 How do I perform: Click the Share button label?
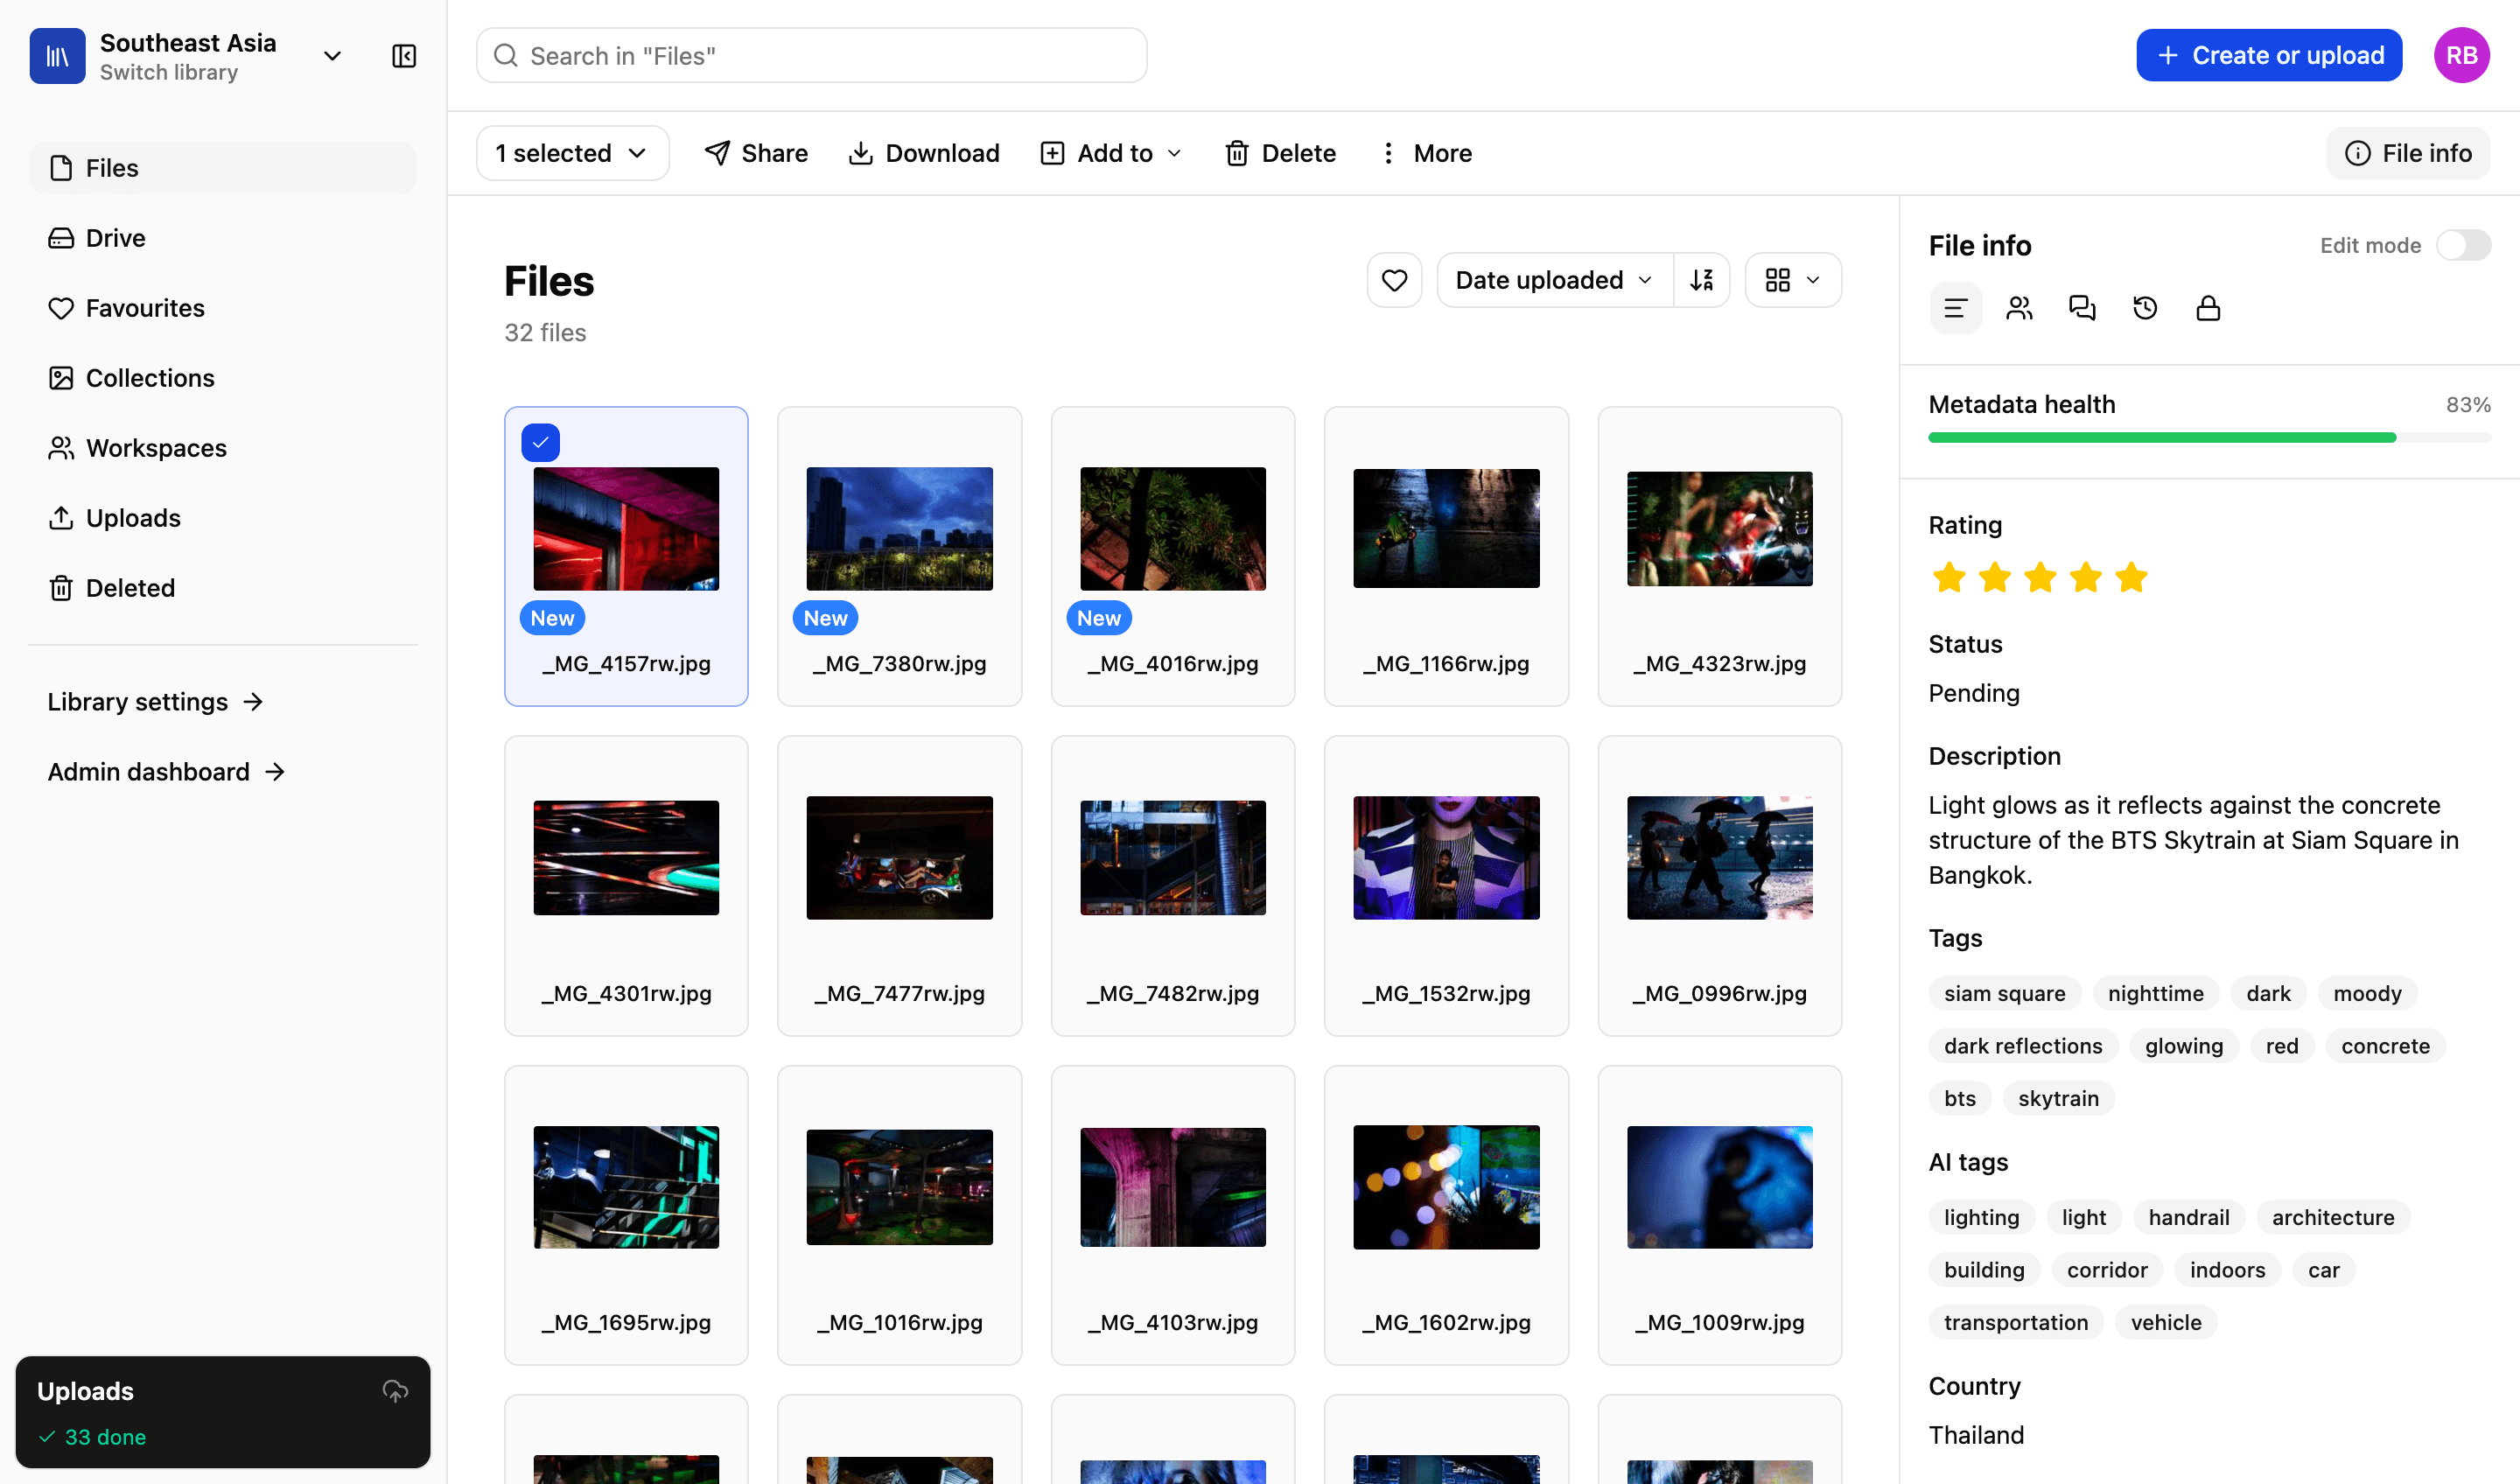pos(774,153)
